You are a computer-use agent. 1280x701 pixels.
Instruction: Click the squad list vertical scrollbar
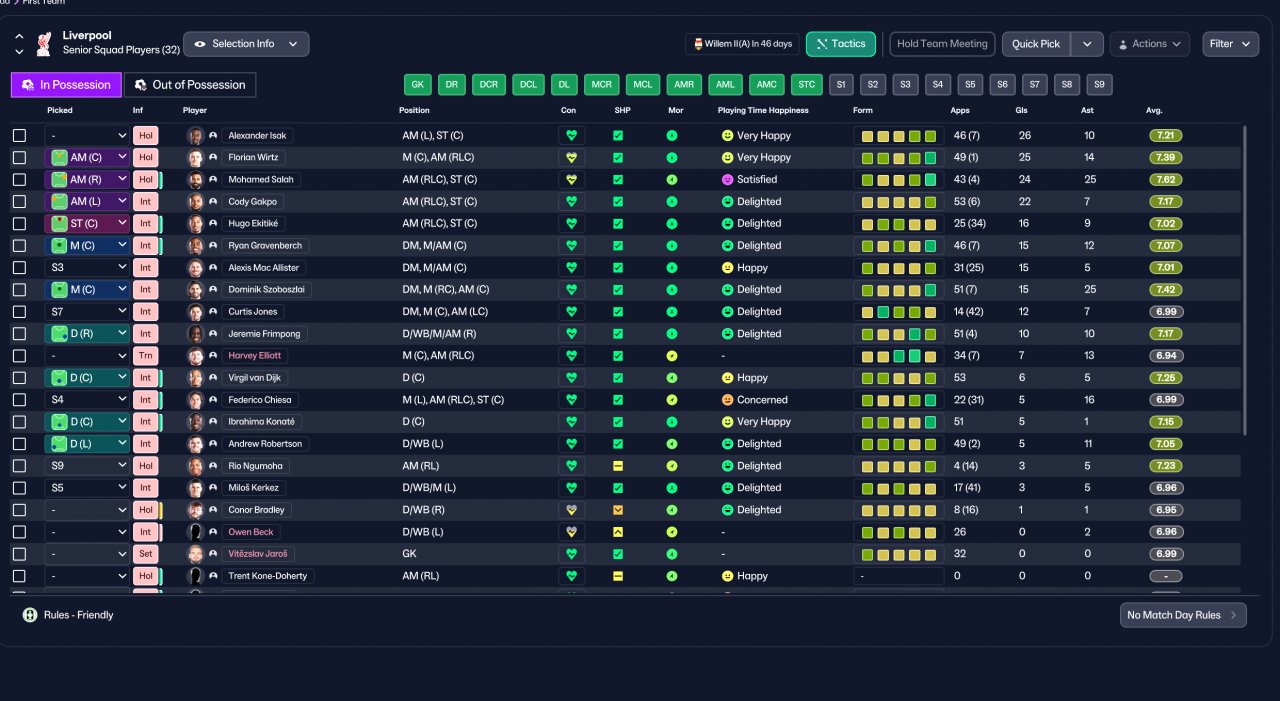click(x=1245, y=280)
